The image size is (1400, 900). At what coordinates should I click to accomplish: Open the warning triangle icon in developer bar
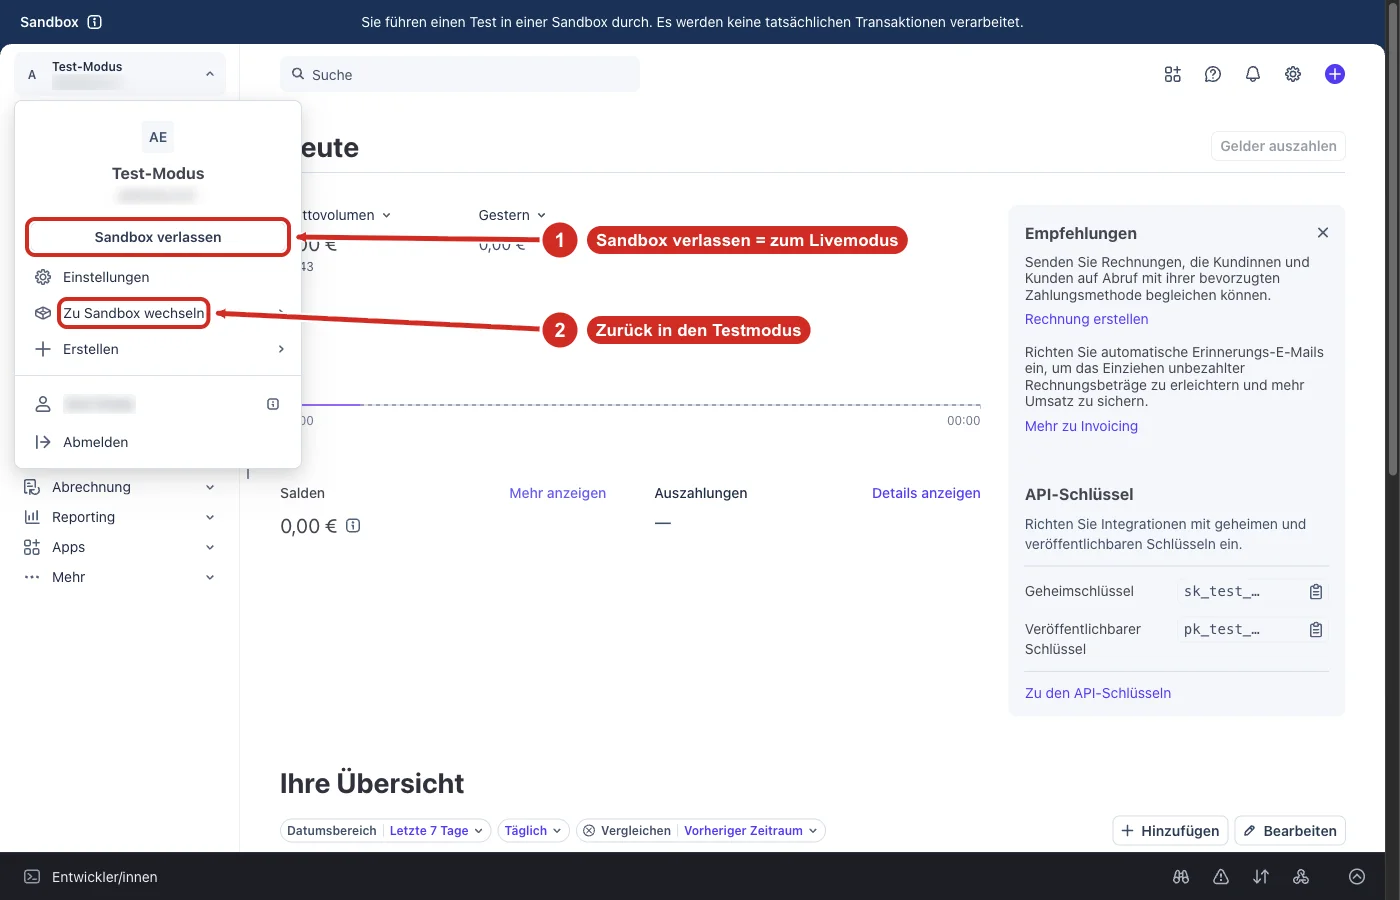1221,877
